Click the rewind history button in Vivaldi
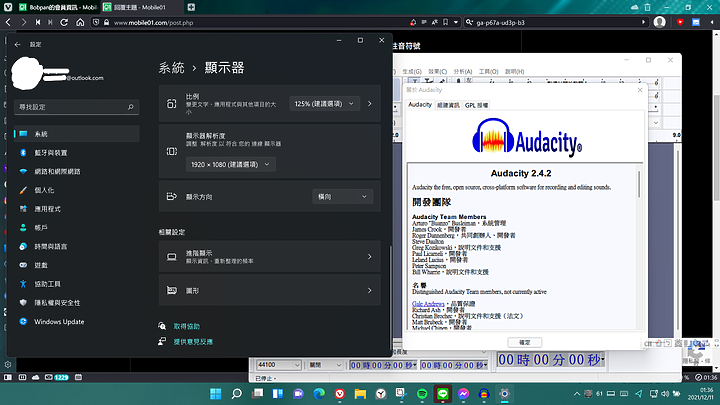This screenshot has width=720, height=405. [x=38, y=22]
